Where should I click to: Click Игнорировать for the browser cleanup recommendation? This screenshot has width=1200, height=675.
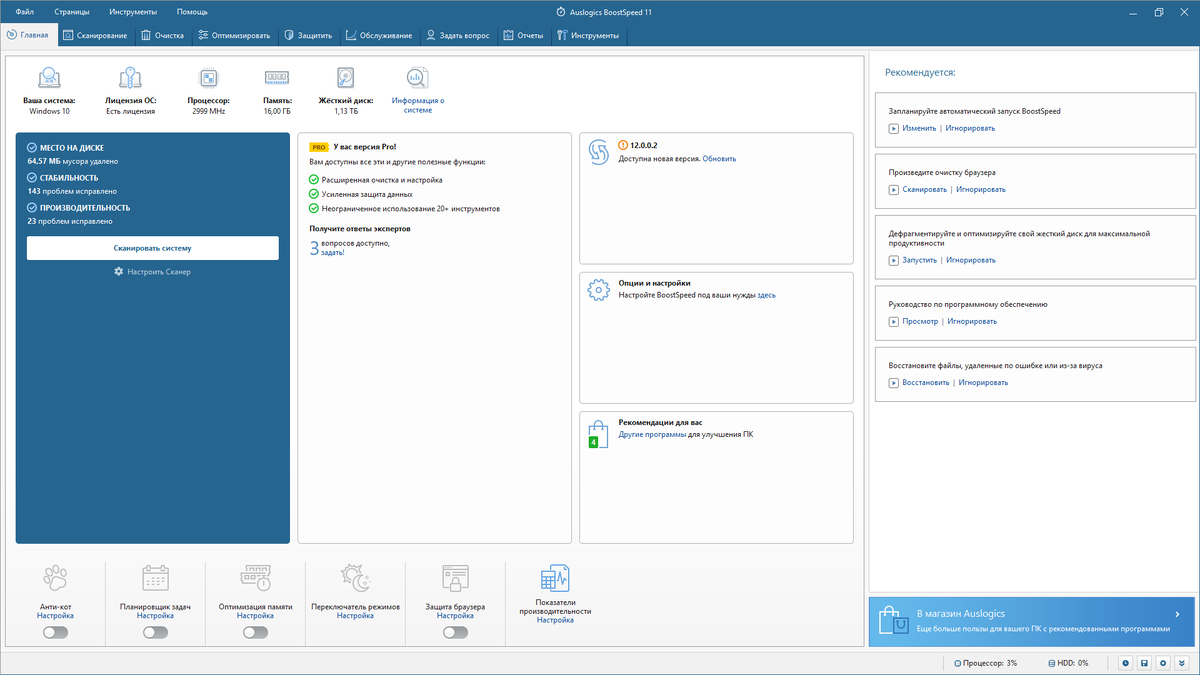pos(981,189)
